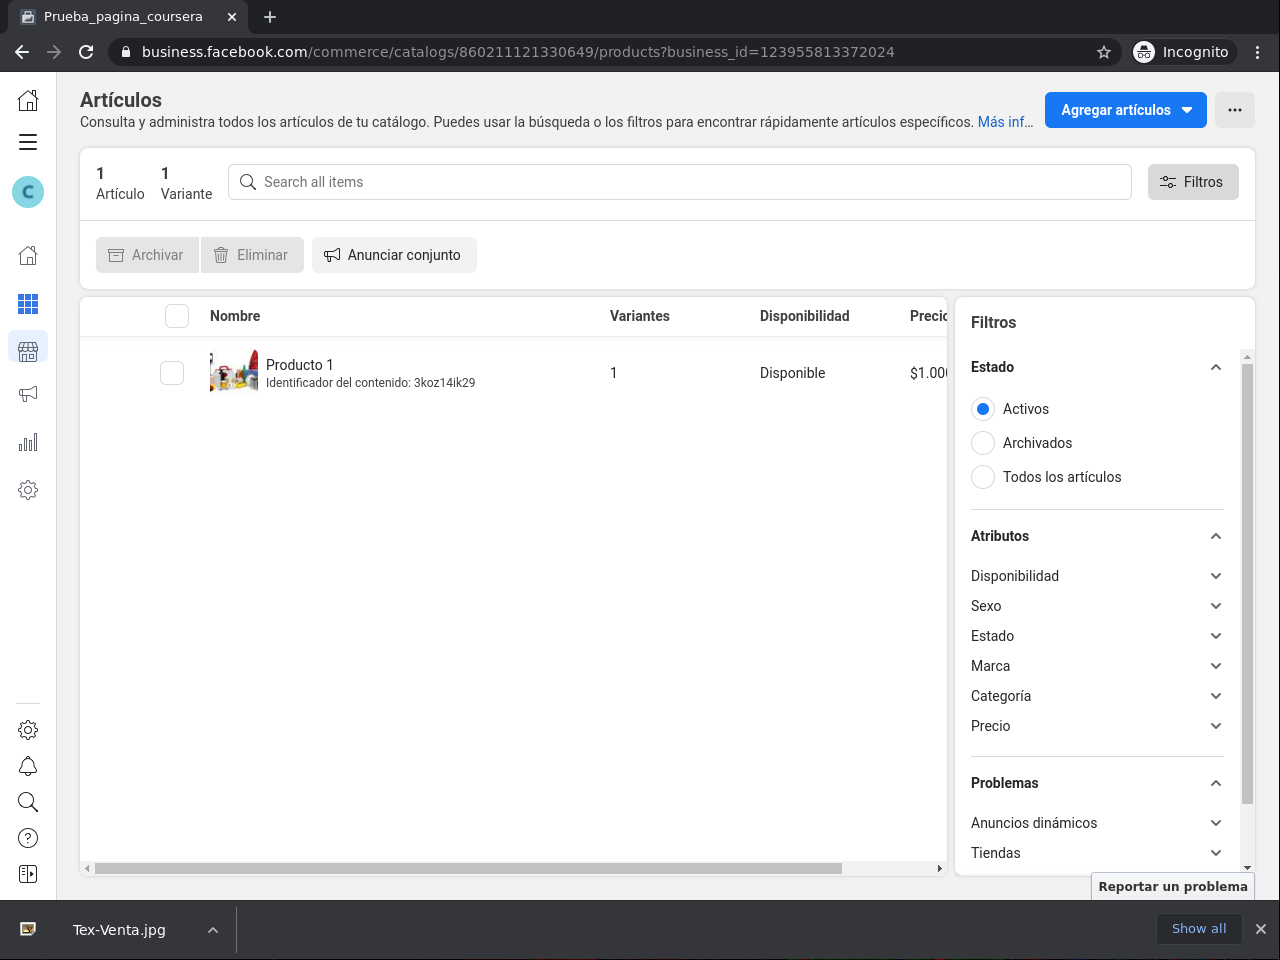Screen dimensions: 1280x960
Task: Click the Anunciar conjunto button
Action: tap(394, 255)
